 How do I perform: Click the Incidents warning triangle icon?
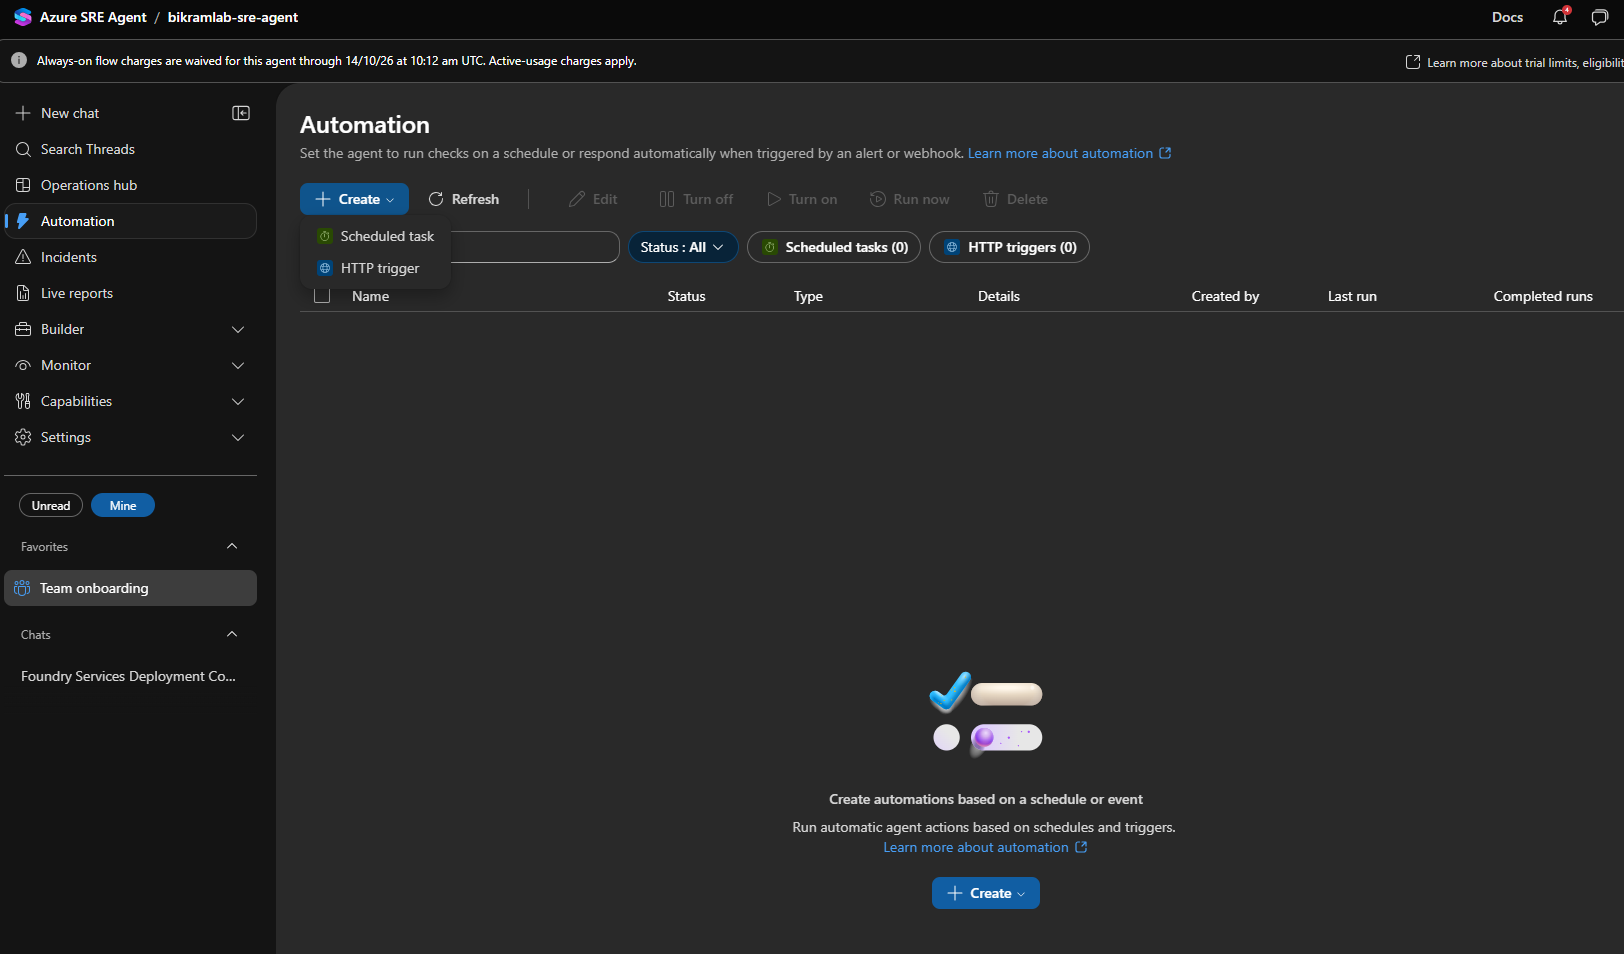coord(23,257)
